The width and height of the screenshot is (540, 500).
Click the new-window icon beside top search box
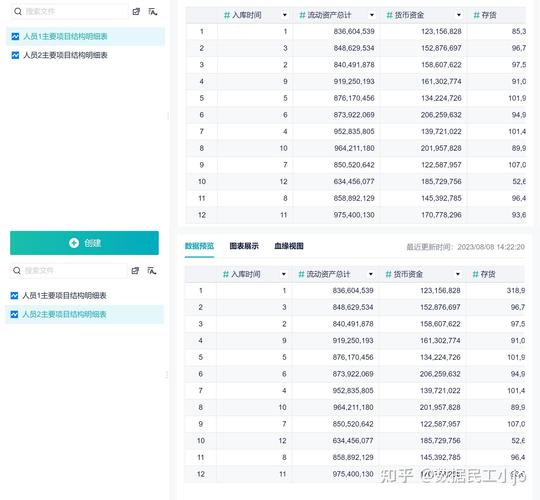pos(136,12)
